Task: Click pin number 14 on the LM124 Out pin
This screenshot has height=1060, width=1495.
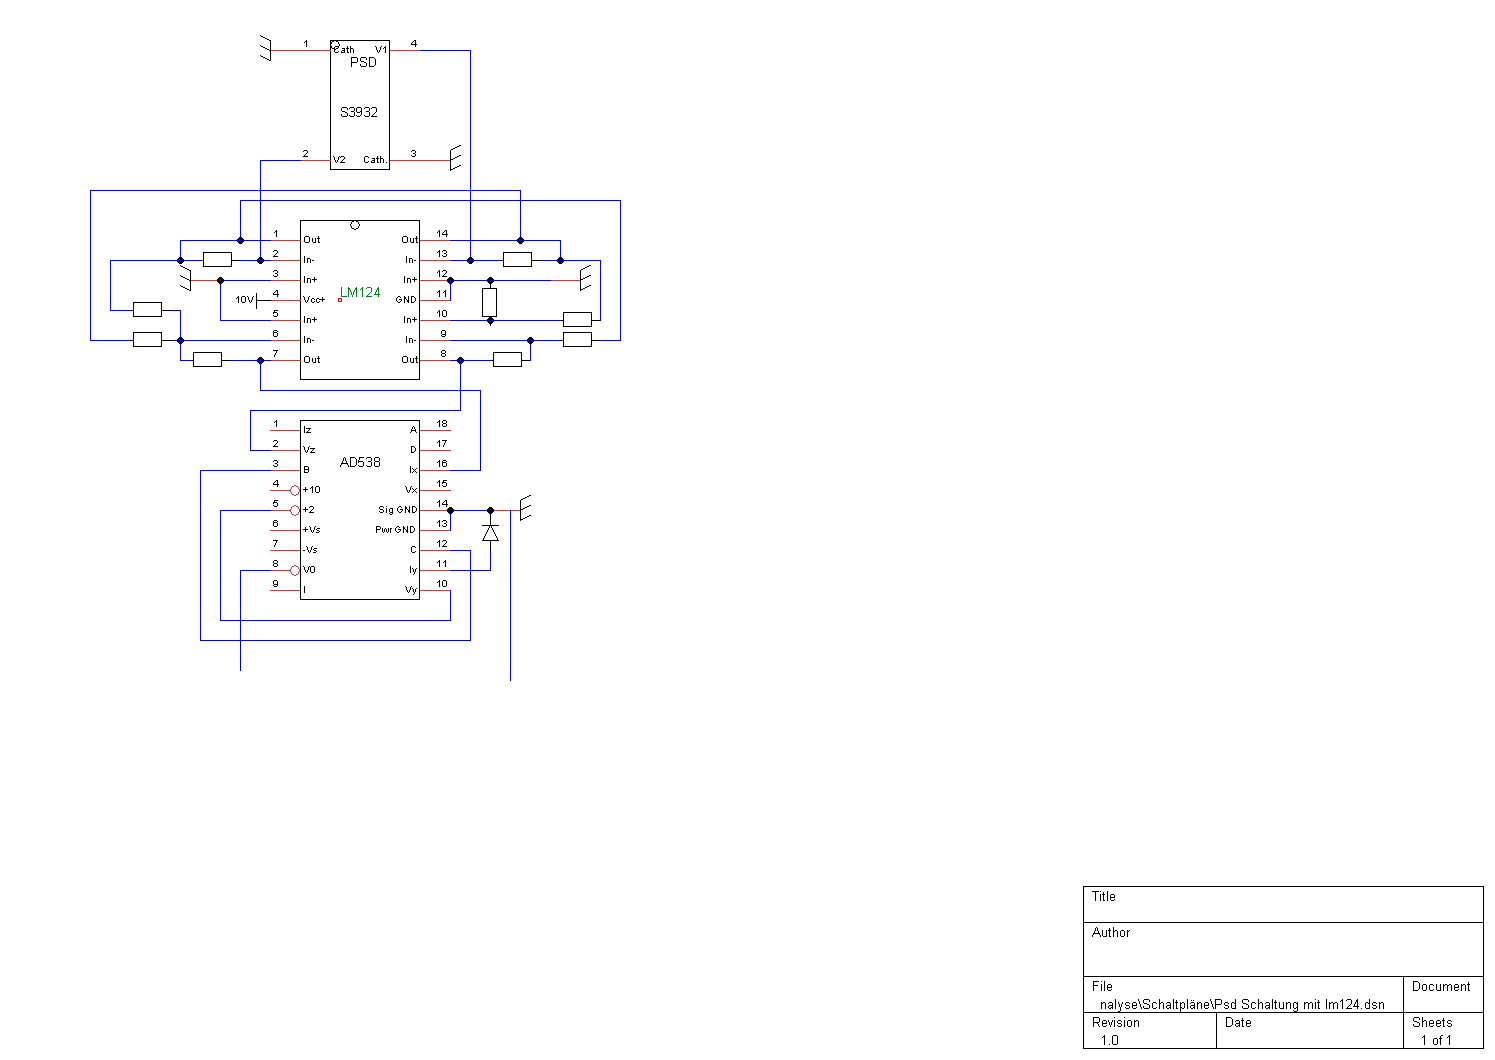Action: 442,234
